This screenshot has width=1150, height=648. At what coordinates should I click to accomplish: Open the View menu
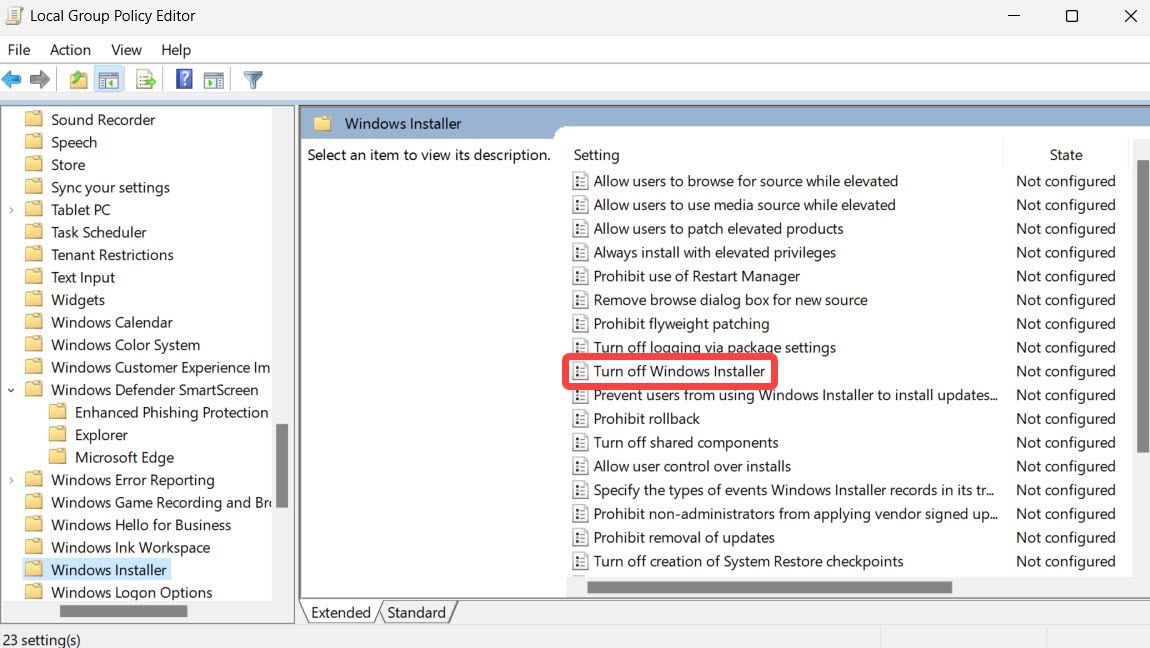pos(126,50)
